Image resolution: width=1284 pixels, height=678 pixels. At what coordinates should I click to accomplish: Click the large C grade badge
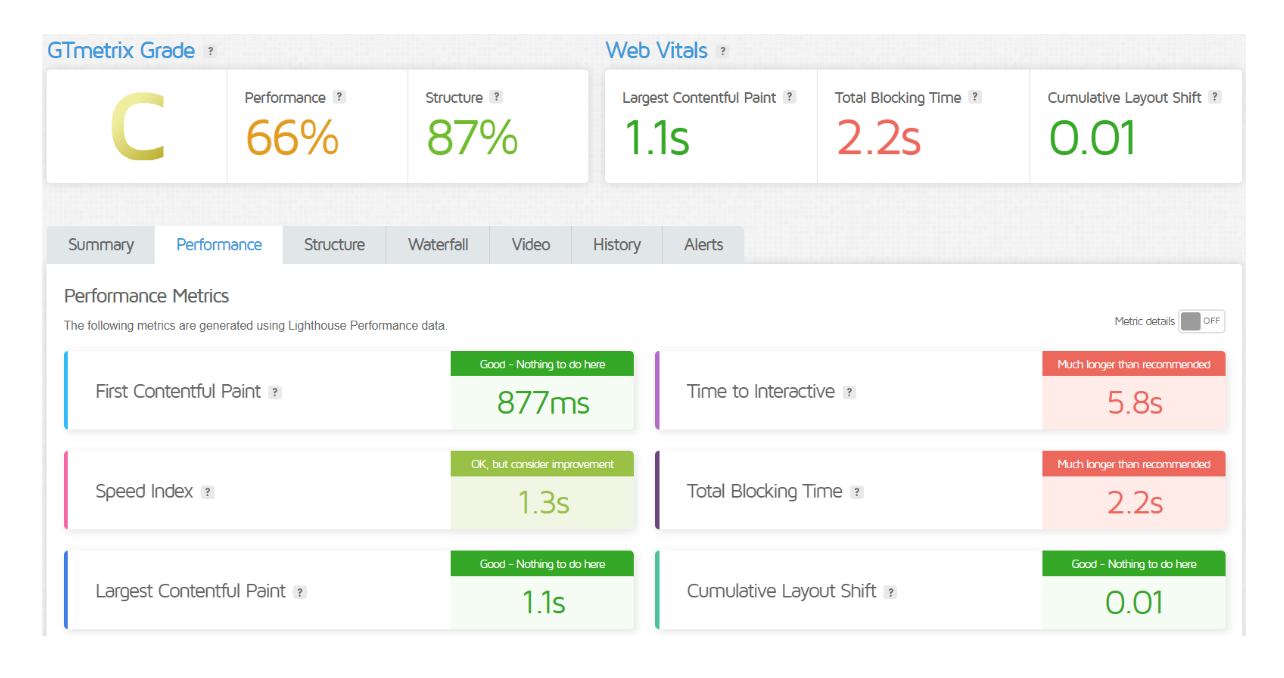click(x=137, y=127)
